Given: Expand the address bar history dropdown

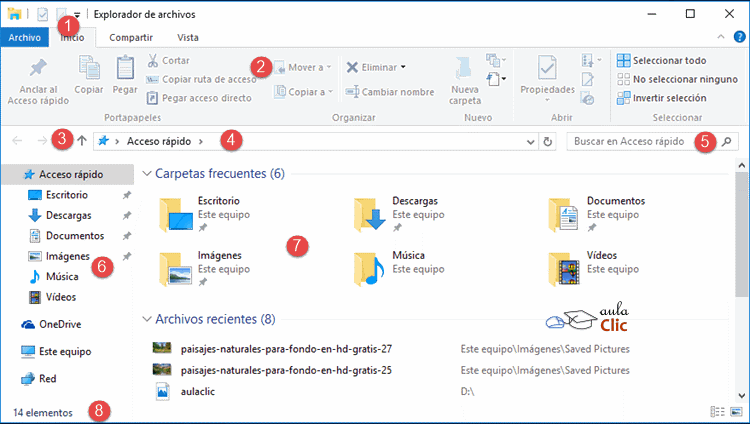Looking at the screenshot, I should (x=530, y=142).
